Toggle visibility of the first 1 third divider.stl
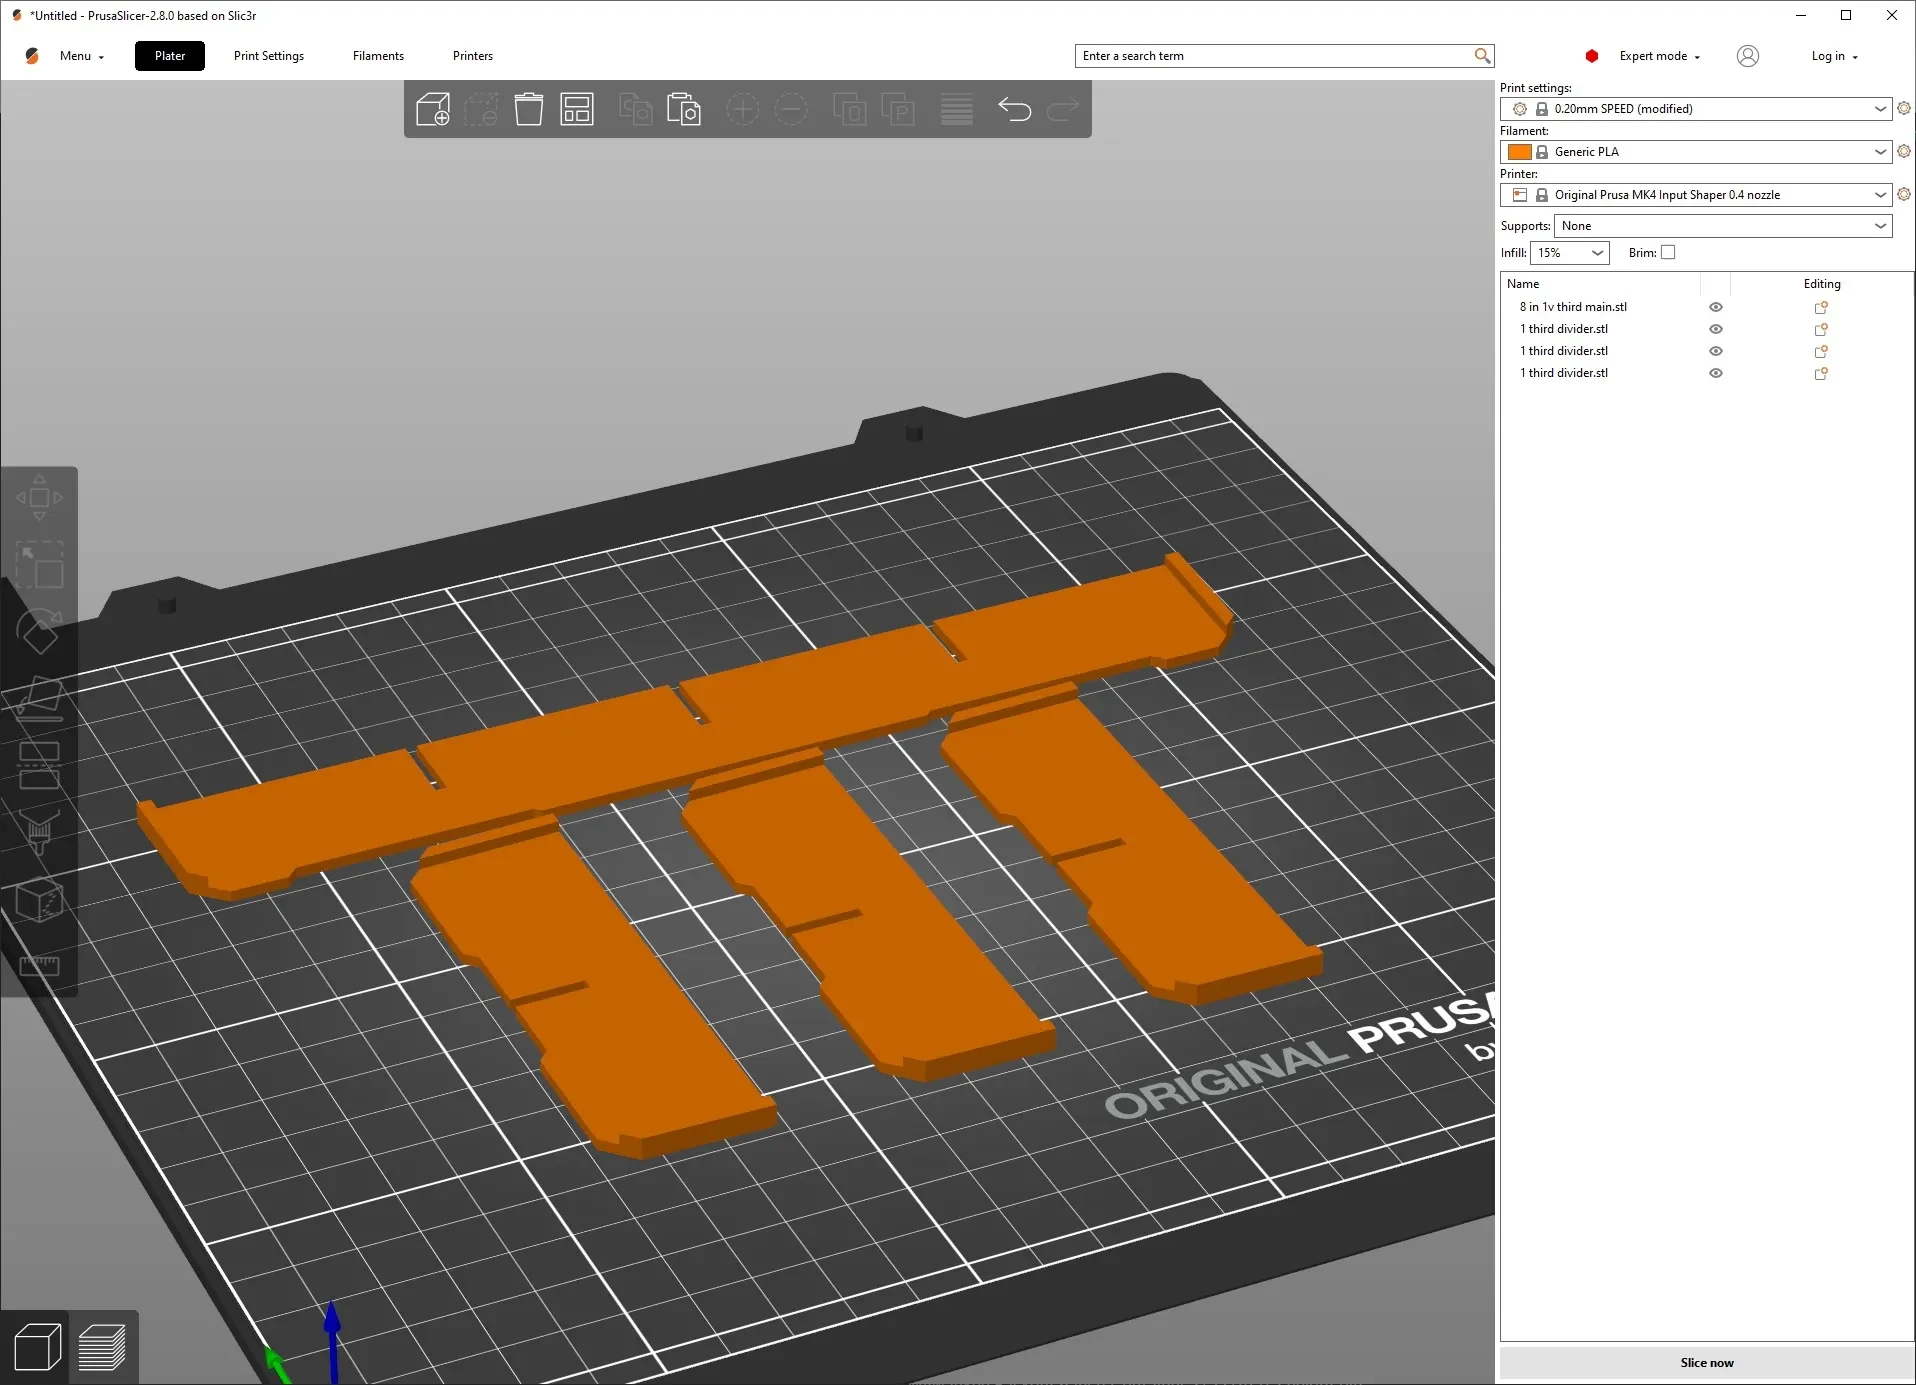The image size is (1916, 1385). [x=1716, y=329]
